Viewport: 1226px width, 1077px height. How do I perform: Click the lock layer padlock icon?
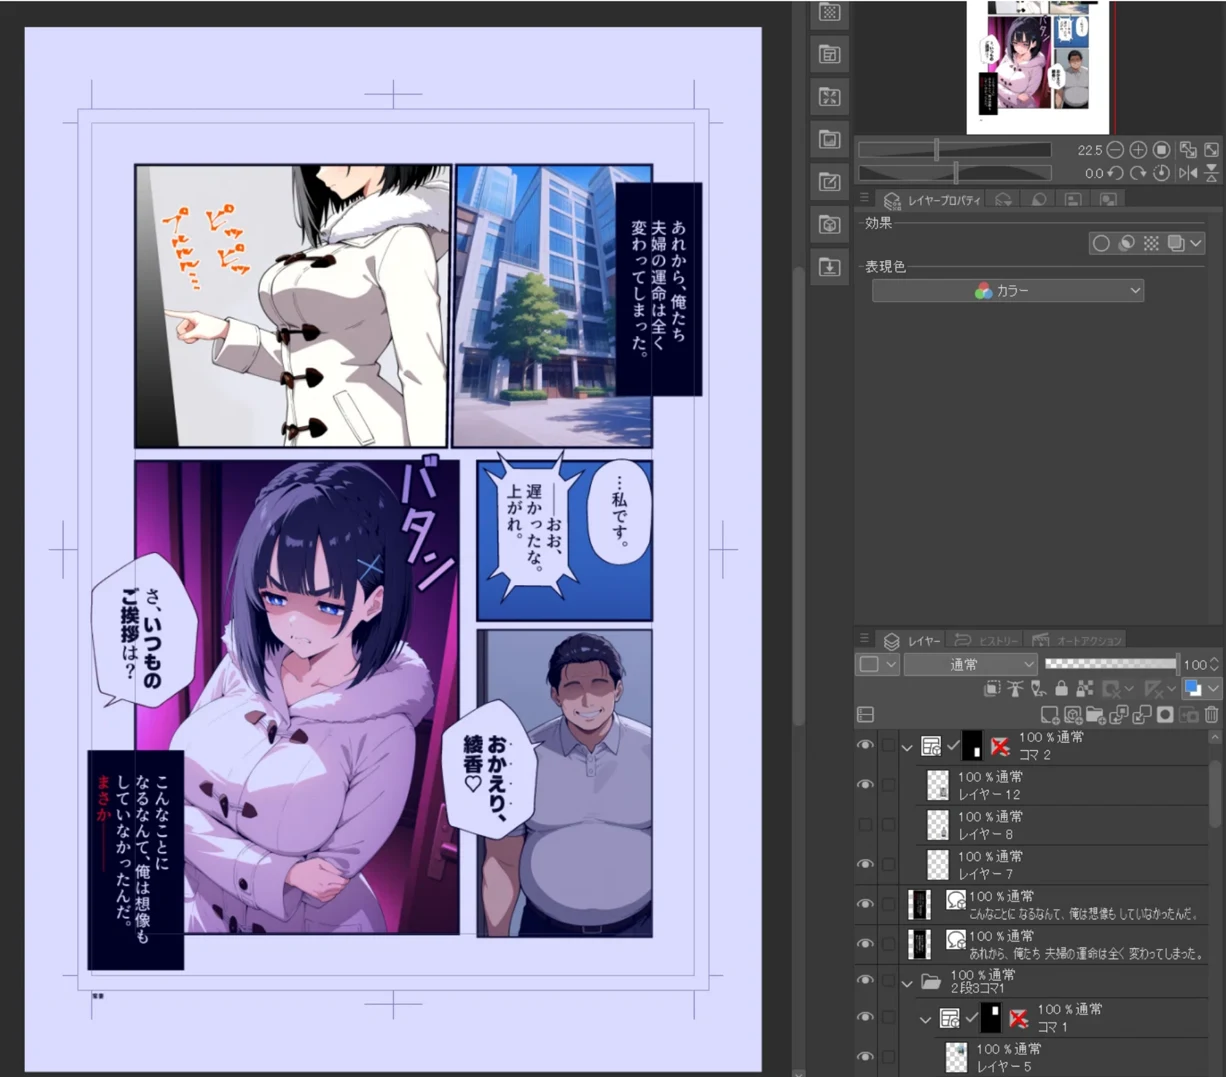pyautogui.click(x=1061, y=688)
